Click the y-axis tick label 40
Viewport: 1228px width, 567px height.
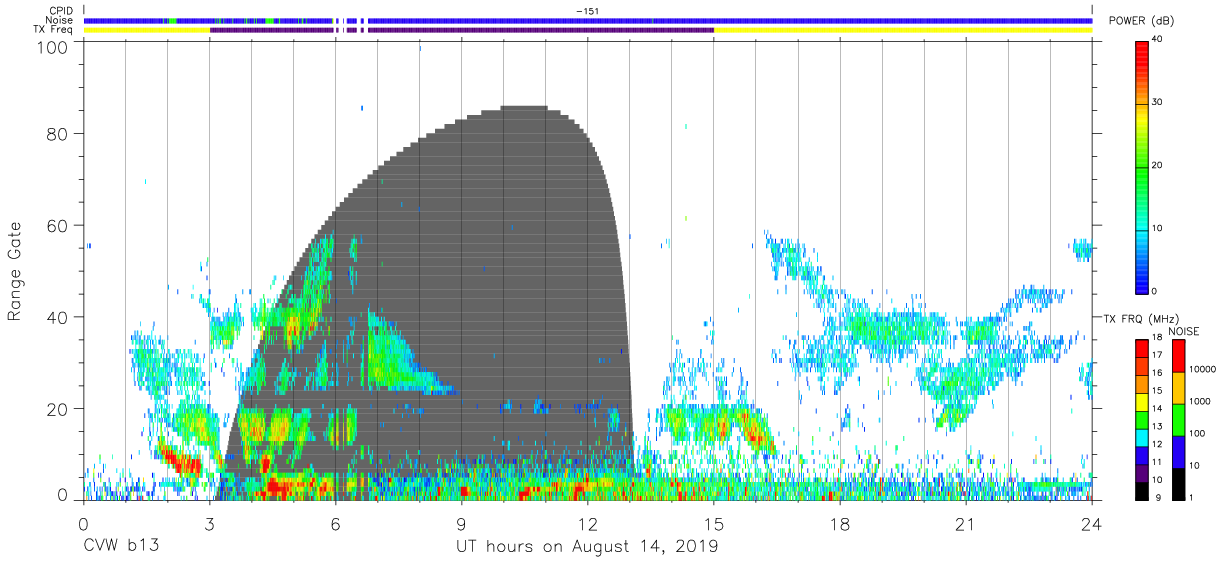coord(57,317)
